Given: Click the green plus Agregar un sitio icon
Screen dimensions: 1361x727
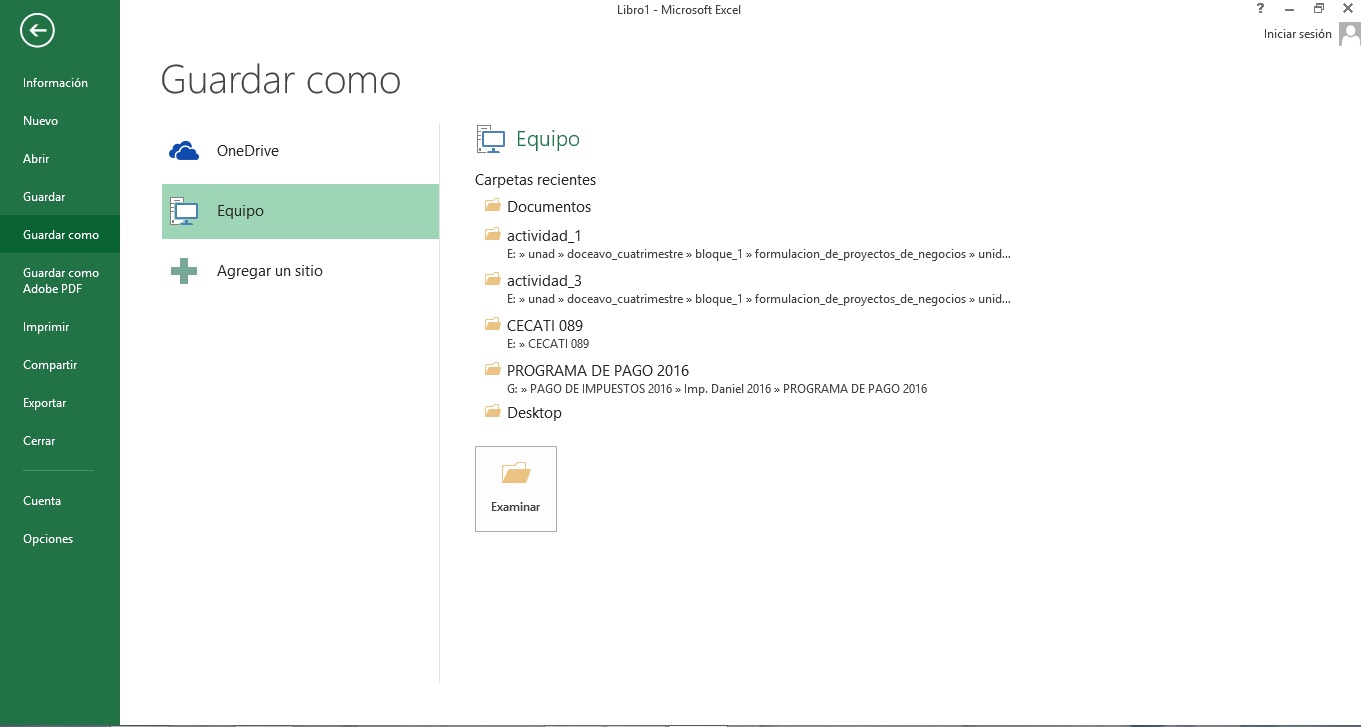Looking at the screenshot, I should pyautogui.click(x=184, y=271).
